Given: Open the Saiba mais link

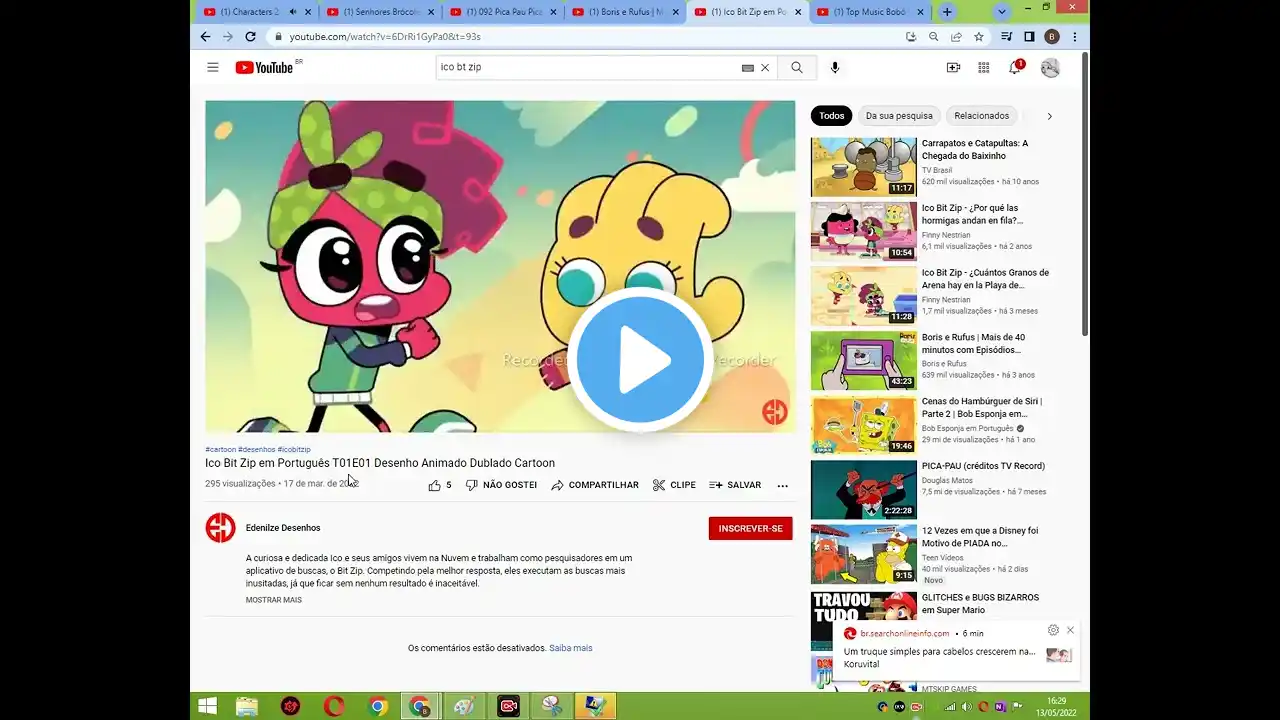Looking at the screenshot, I should click(x=571, y=648).
